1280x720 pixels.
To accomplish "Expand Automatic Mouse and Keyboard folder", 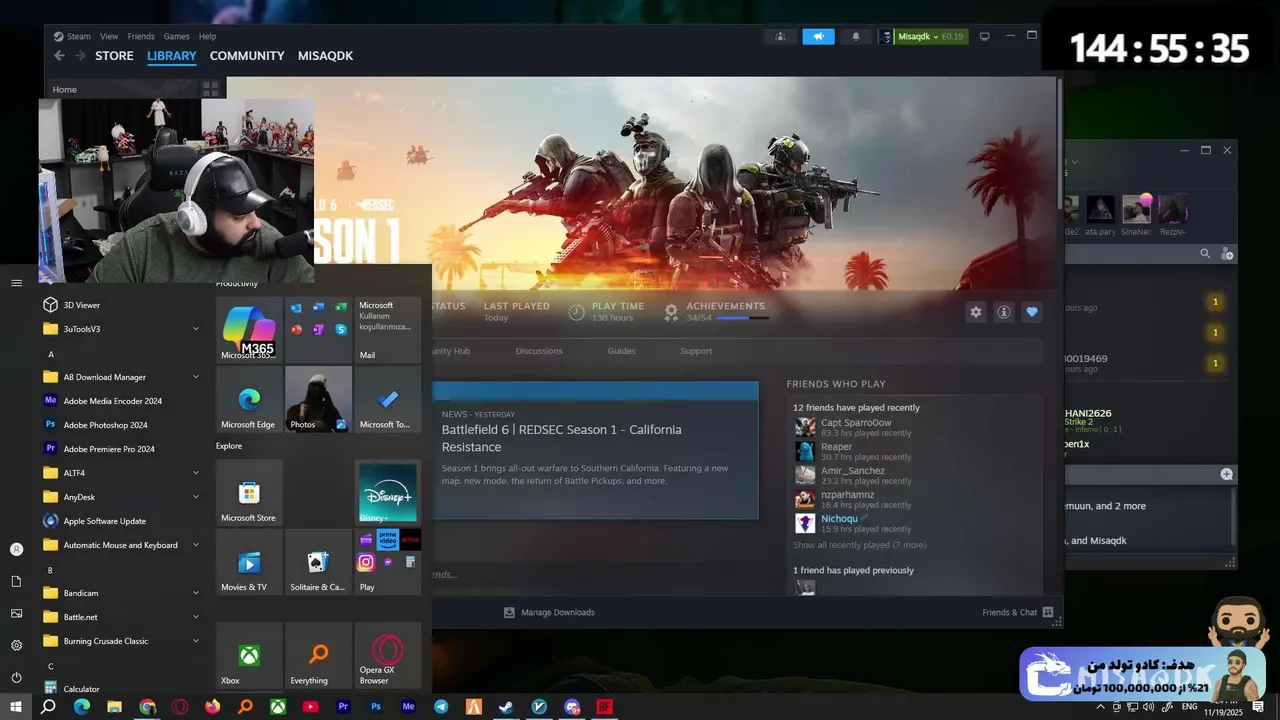I will (121, 545).
